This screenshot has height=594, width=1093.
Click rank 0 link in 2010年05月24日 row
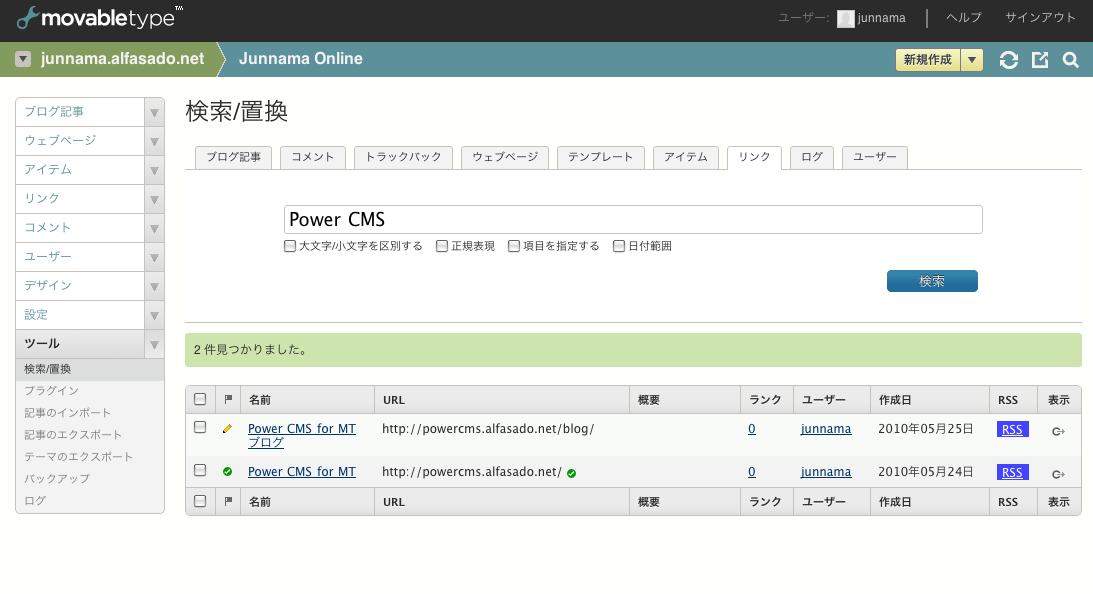(x=751, y=472)
